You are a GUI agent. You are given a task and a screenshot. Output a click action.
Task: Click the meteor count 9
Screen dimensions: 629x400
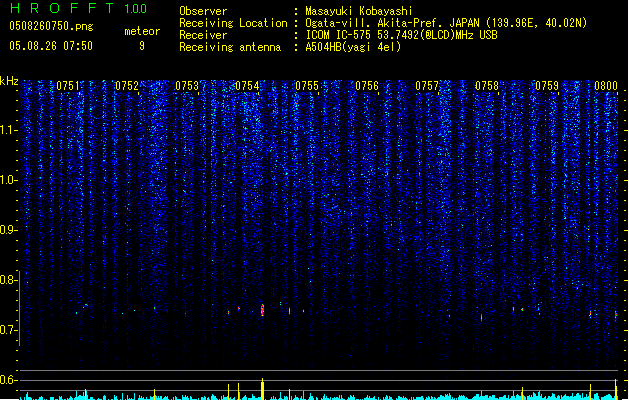point(142,46)
